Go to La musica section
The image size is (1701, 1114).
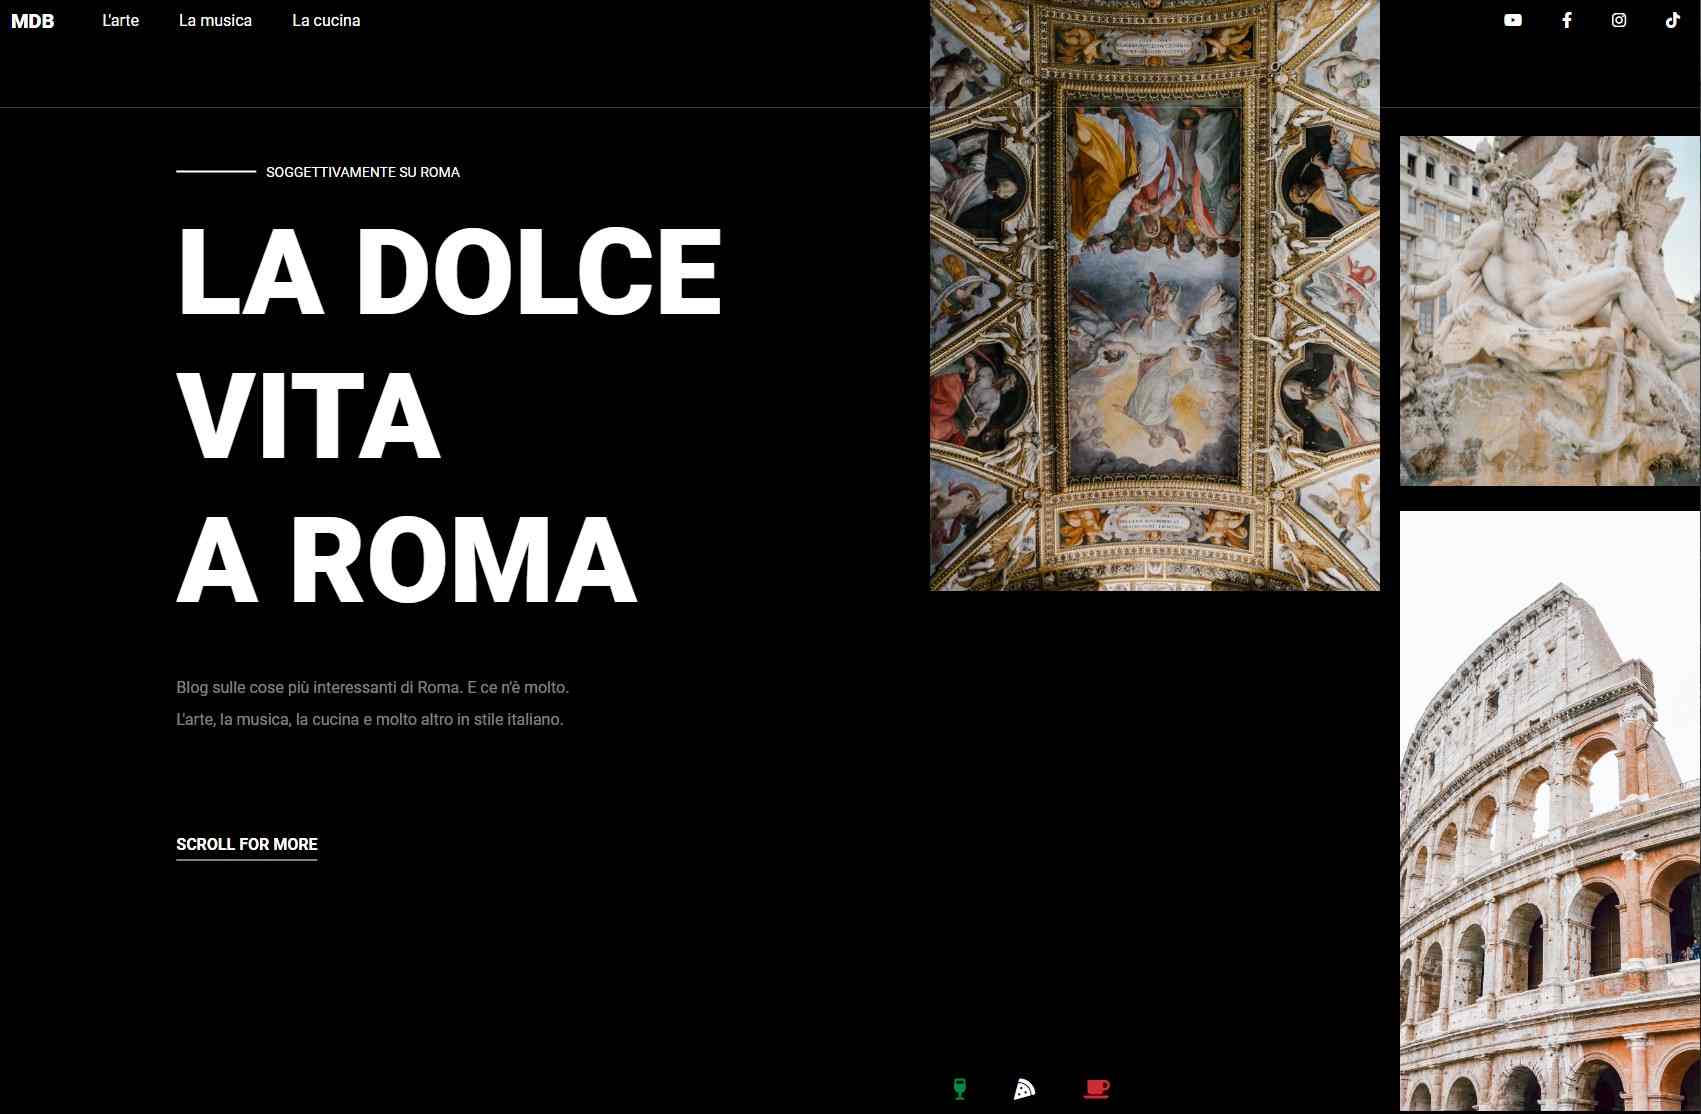click(x=215, y=20)
